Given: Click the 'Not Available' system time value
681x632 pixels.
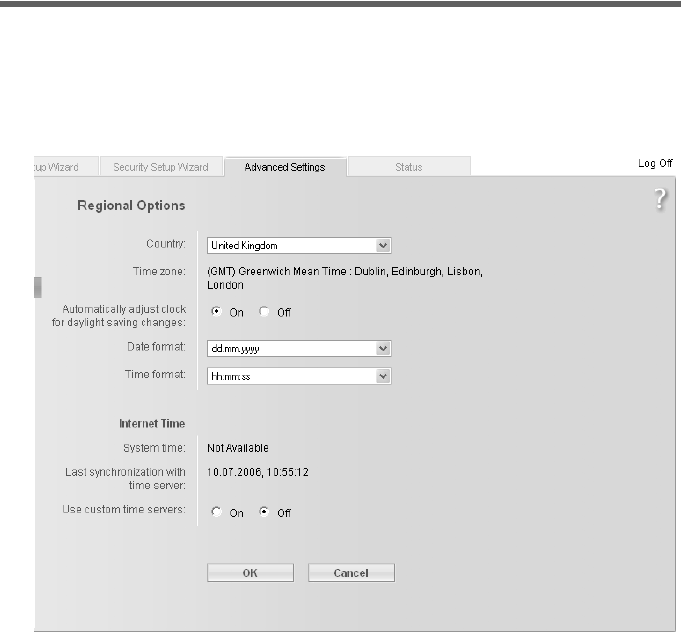Looking at the screenshot, I should tap(238, 448).
